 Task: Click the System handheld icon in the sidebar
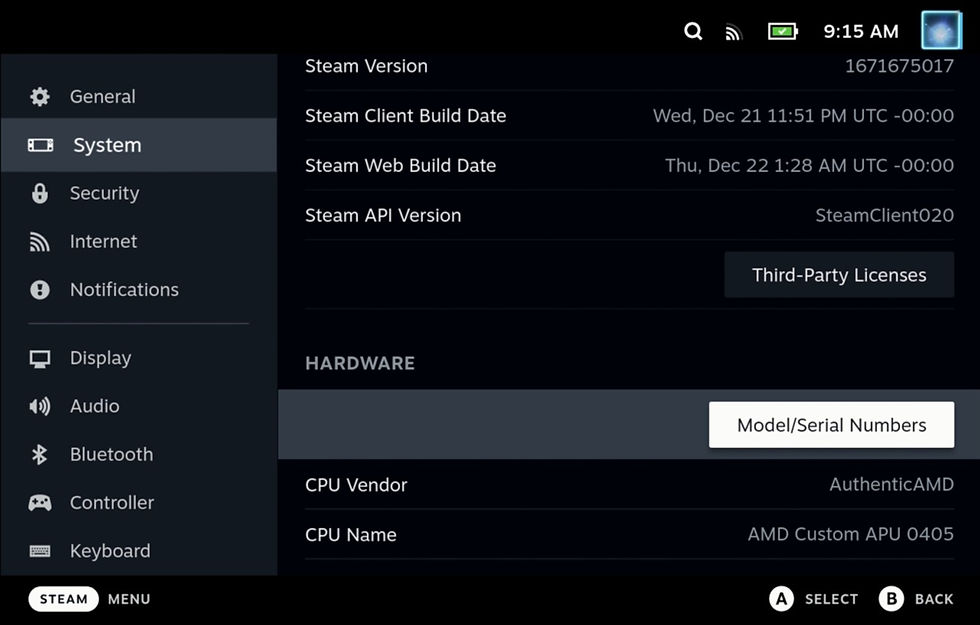pyautogui.click(x=41, y=145)
